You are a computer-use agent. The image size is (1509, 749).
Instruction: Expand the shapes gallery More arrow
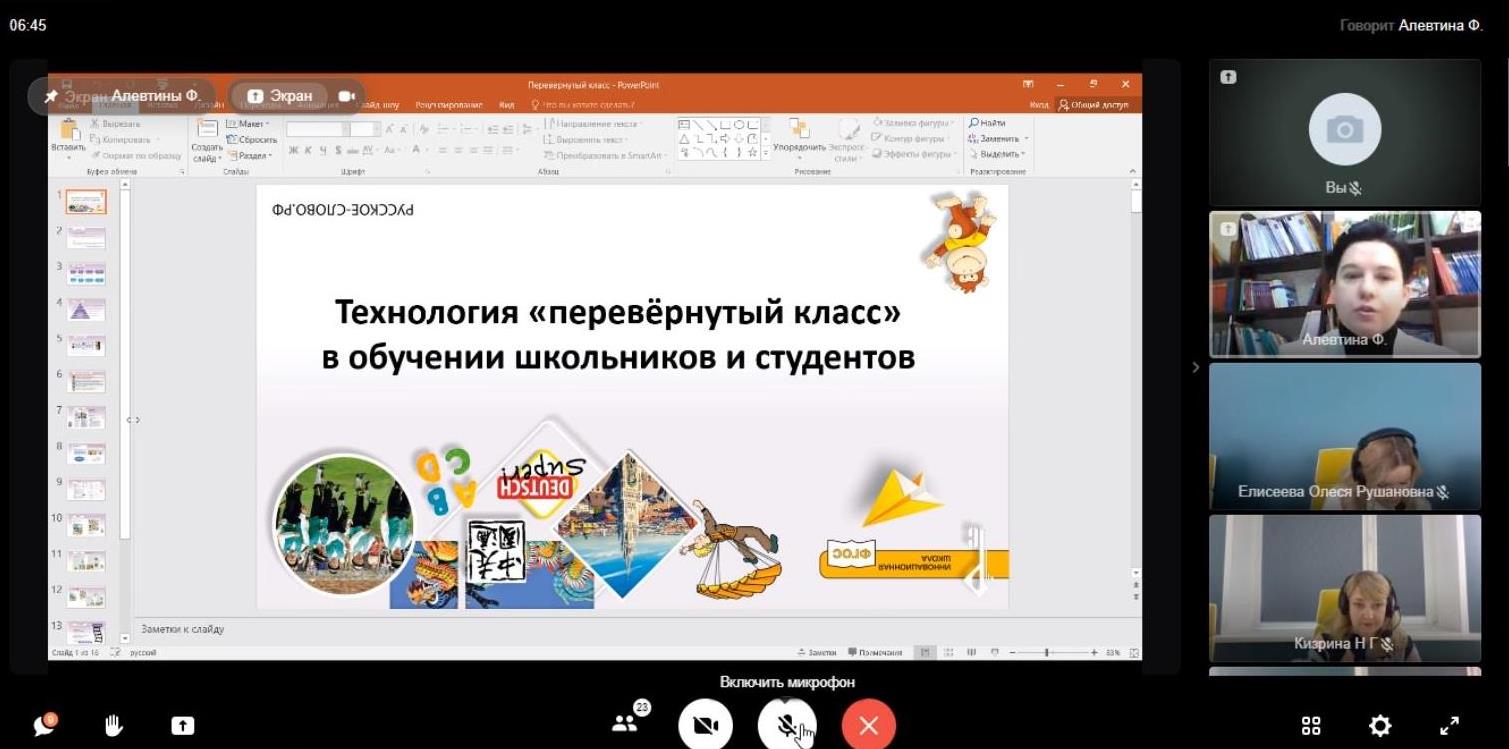coord(766,154)
